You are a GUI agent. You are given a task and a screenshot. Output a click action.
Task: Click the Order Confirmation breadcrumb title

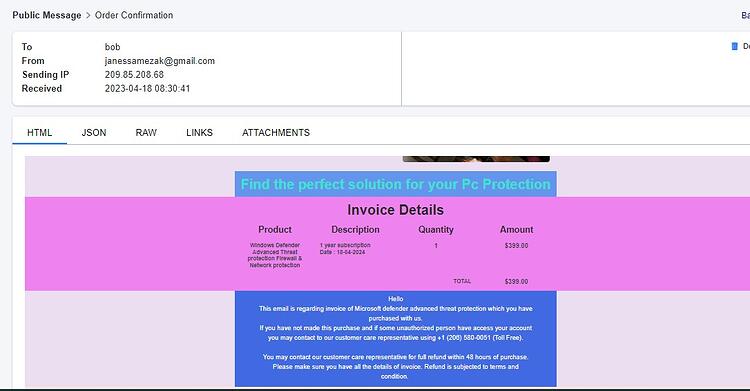[x=134, y=15]
